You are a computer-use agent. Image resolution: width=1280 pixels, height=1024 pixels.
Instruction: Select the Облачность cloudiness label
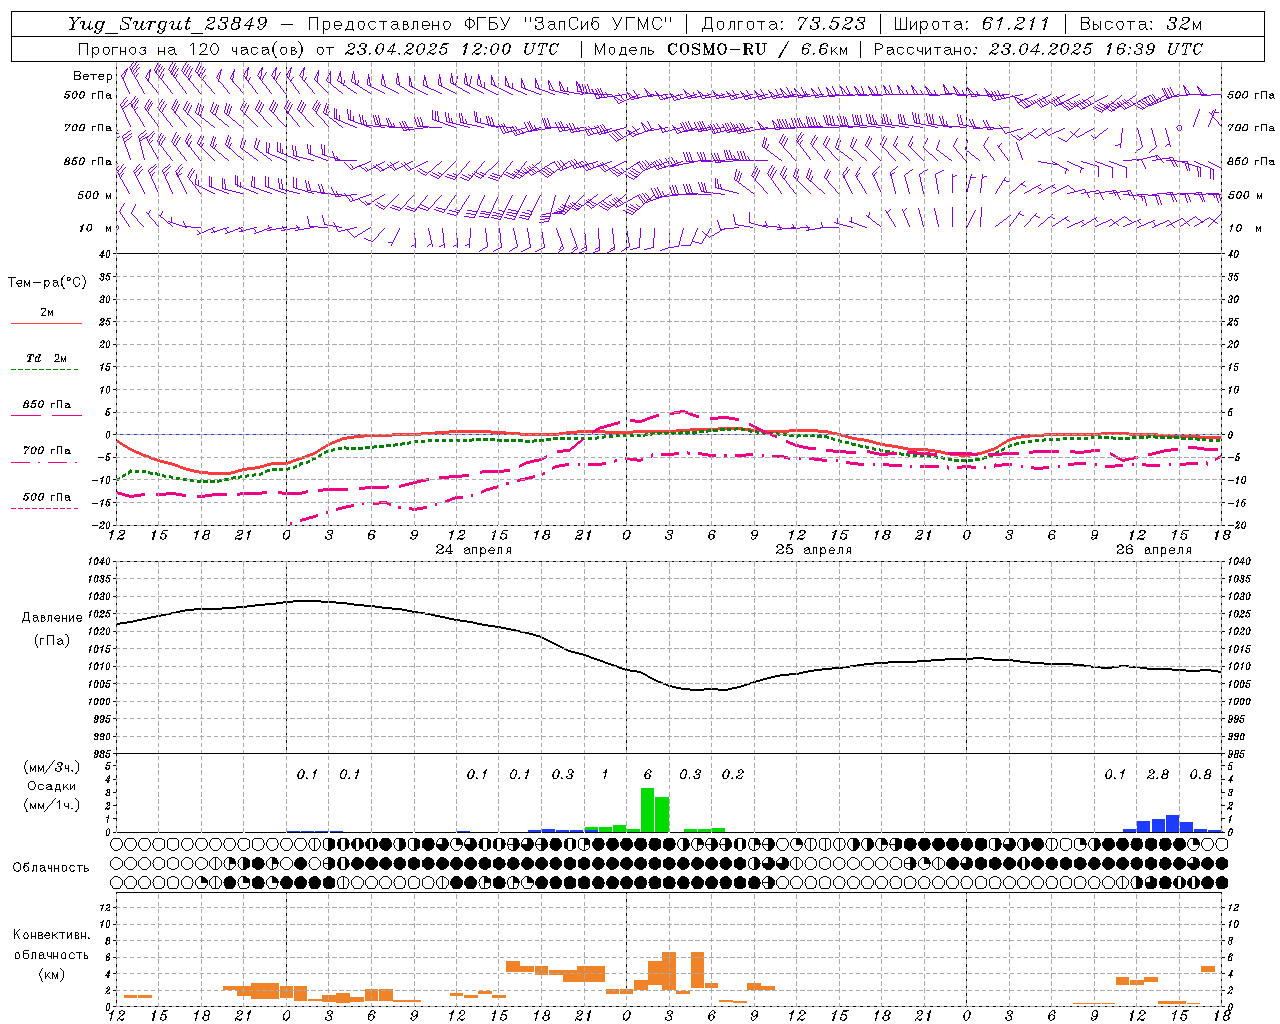(x=51, y=868)
